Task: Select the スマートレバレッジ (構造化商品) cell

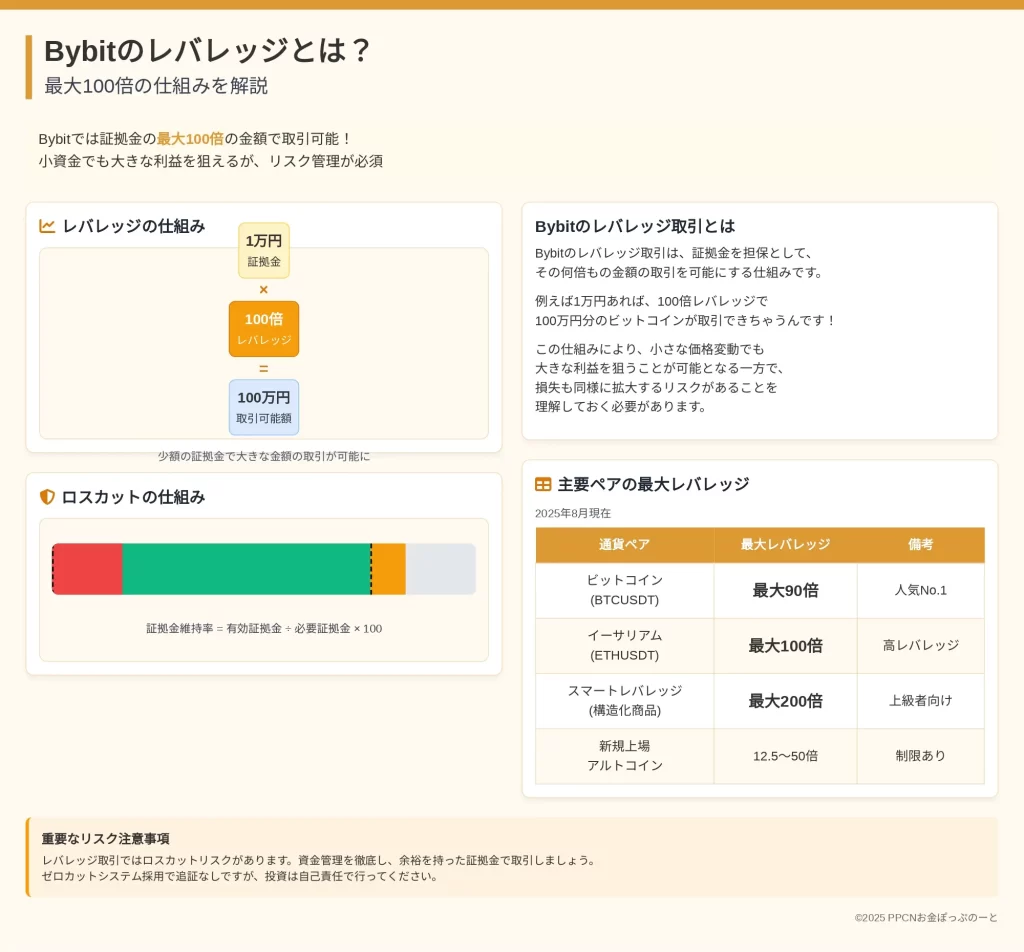Action: point(624,701)
